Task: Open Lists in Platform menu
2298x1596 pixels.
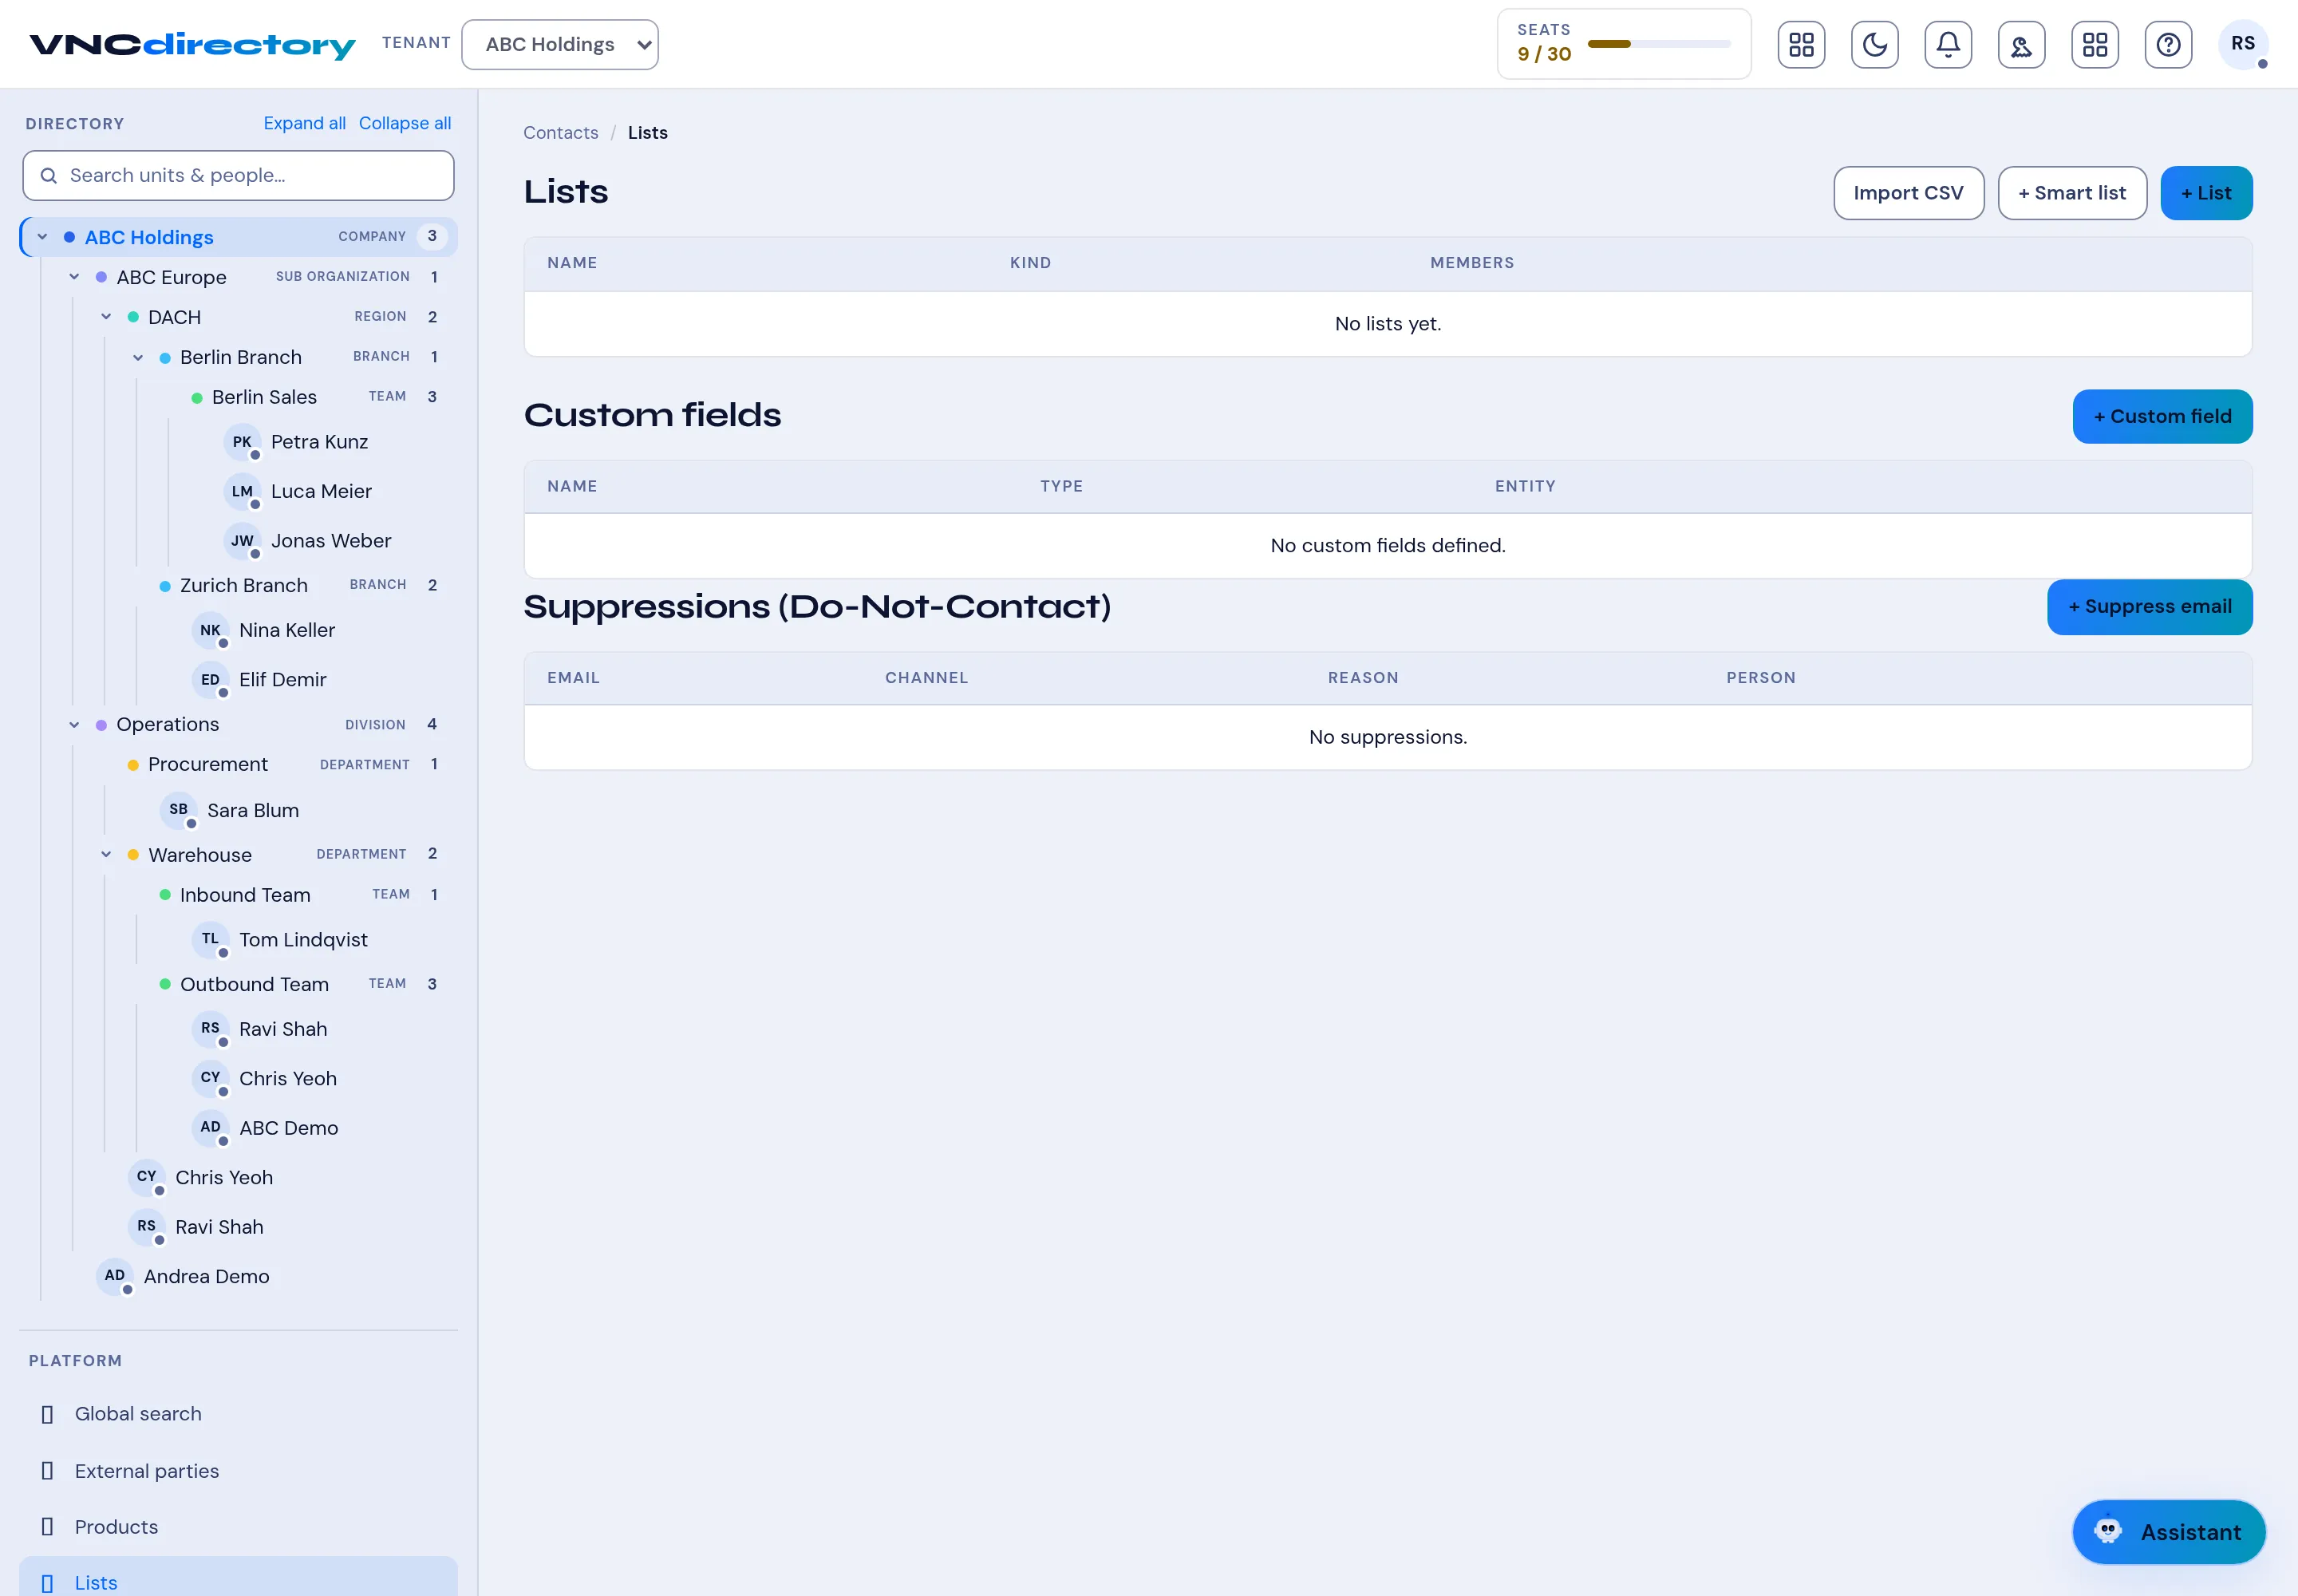Action: [239, 1577]
